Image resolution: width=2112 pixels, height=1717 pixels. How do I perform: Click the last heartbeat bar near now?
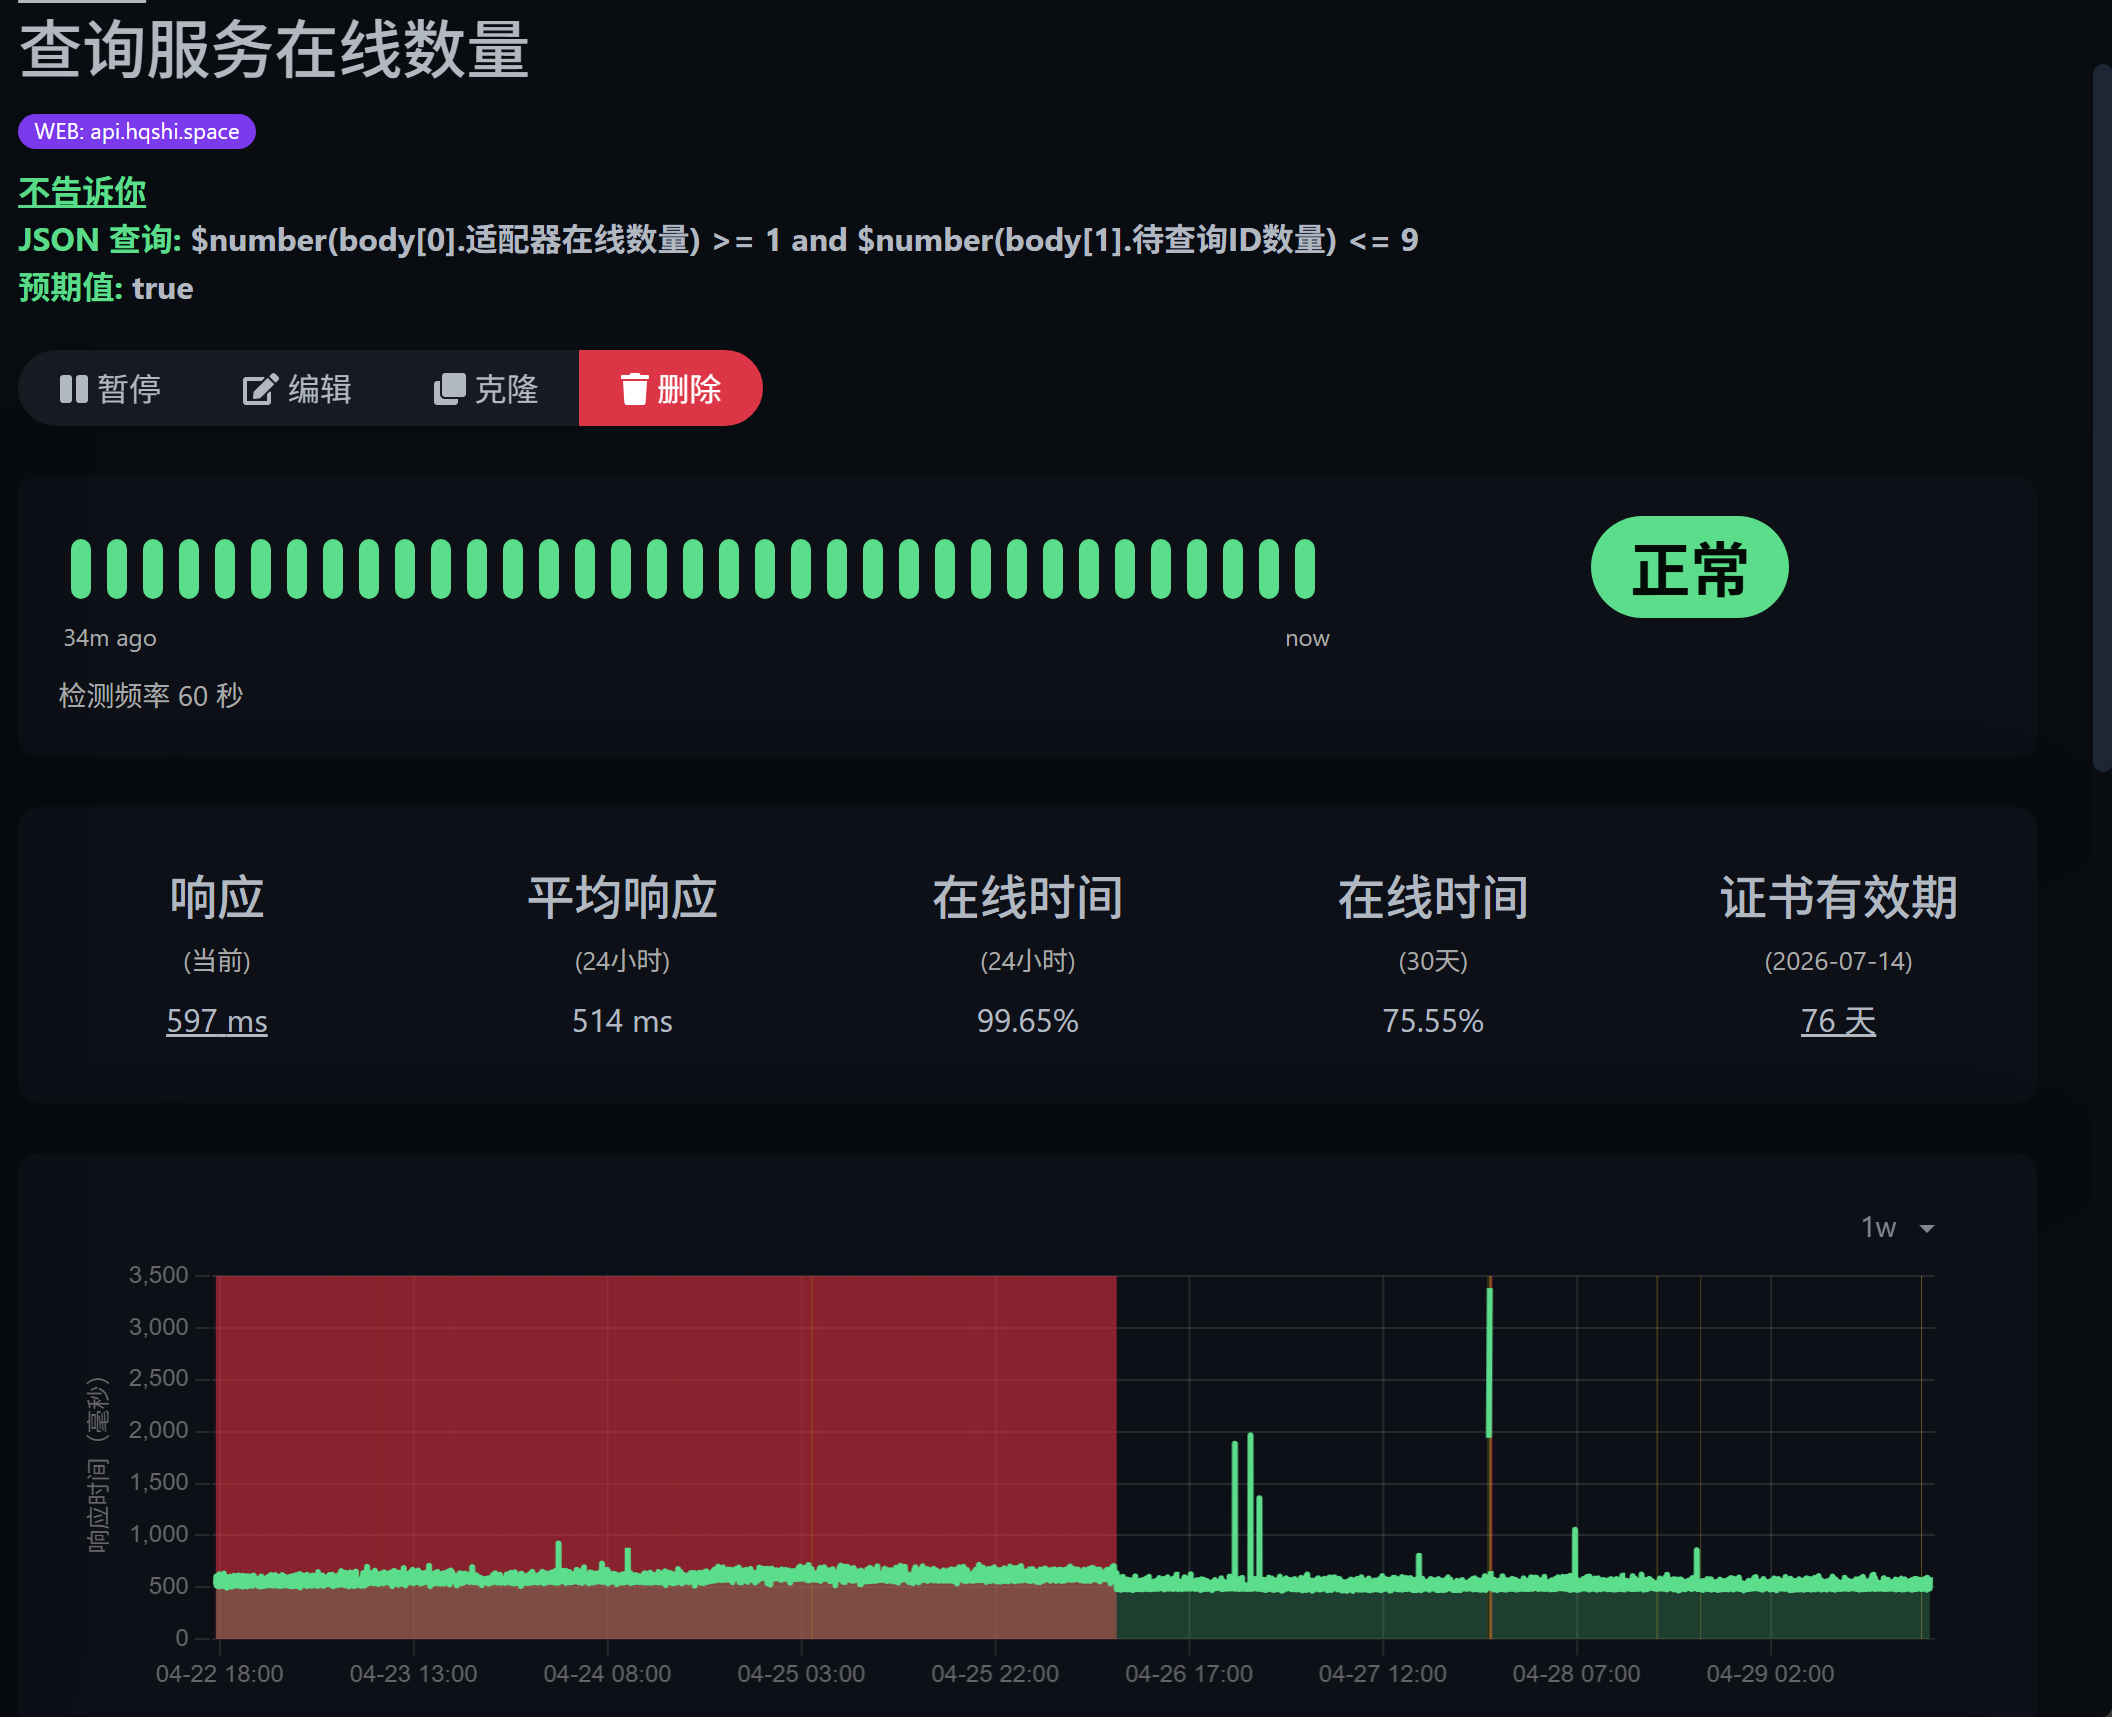pos(1304,569)
